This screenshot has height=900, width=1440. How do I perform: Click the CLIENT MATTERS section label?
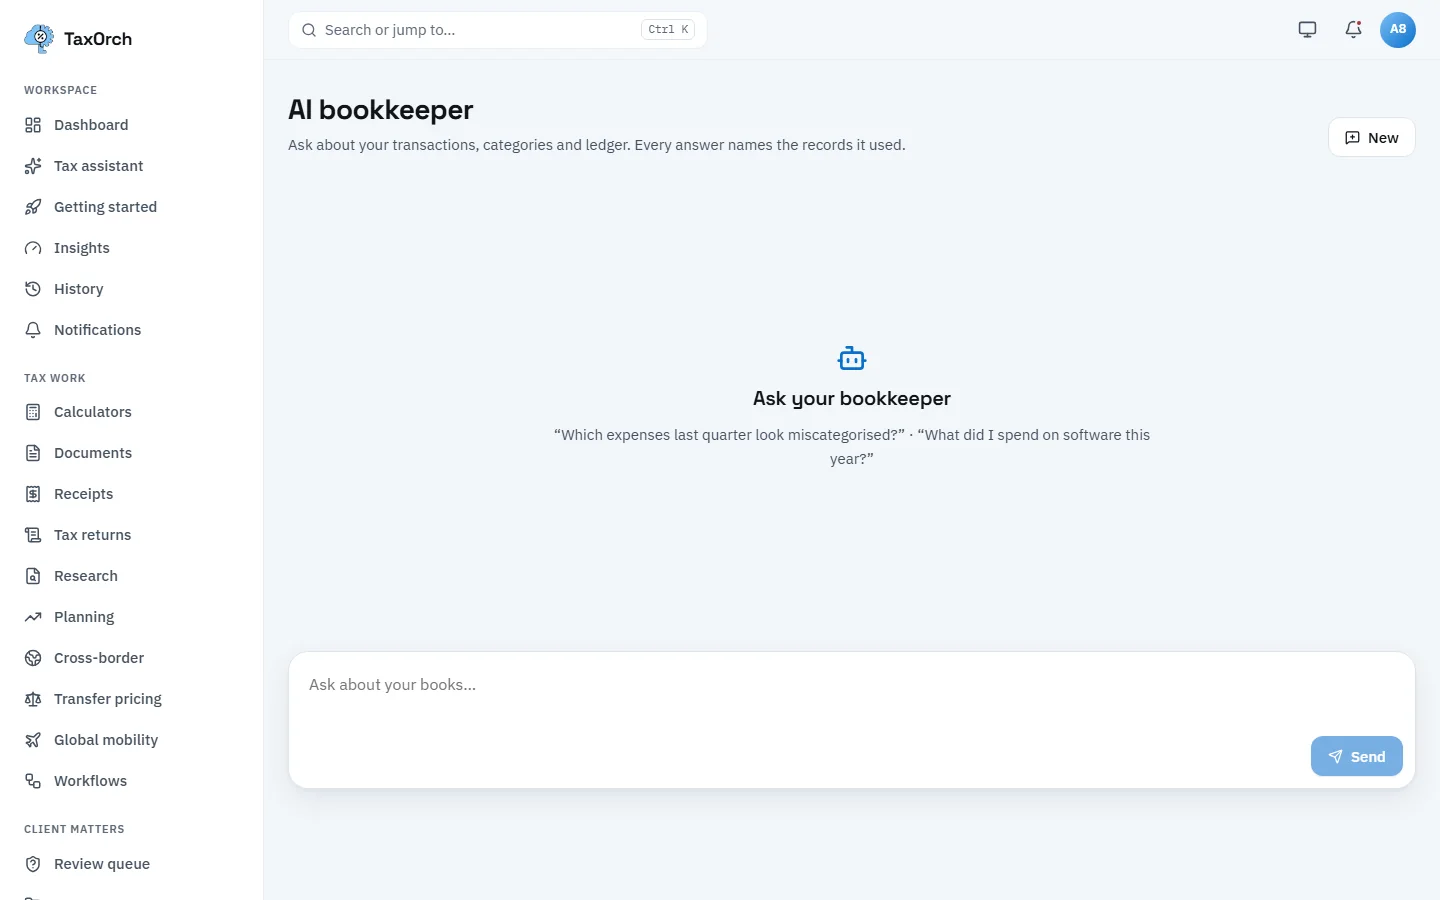(x=74, y=829)
